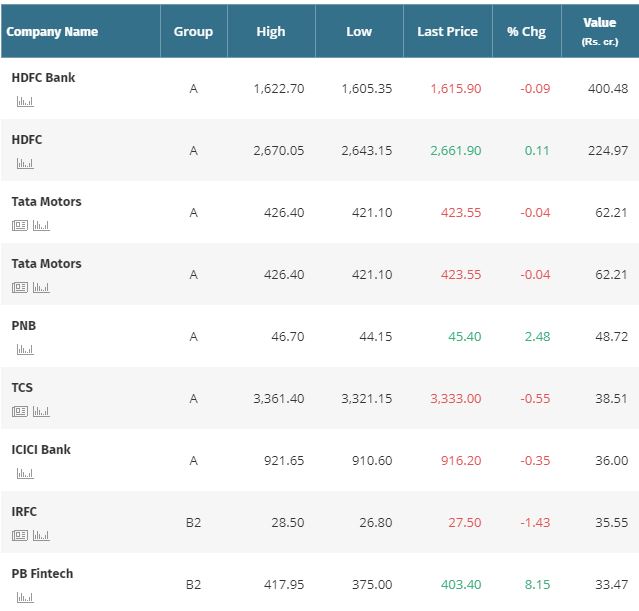Open the IRFC news icon
The width and height of the screenshot is (639, 611).
20,536
